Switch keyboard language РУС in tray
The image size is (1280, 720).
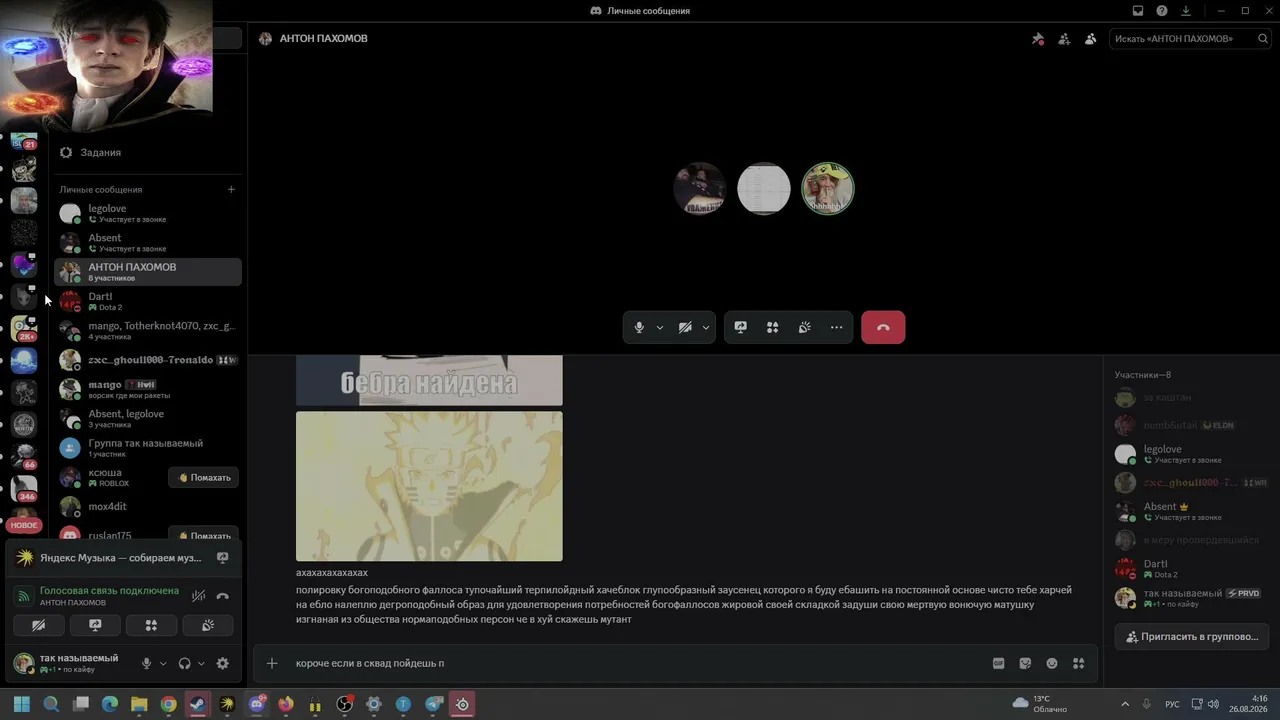[1172, 704]
